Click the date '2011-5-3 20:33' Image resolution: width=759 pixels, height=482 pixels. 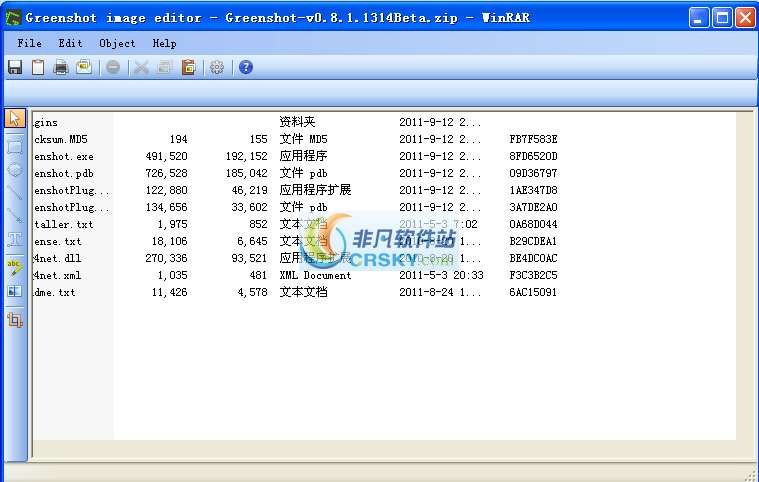(x=441, y=275)
